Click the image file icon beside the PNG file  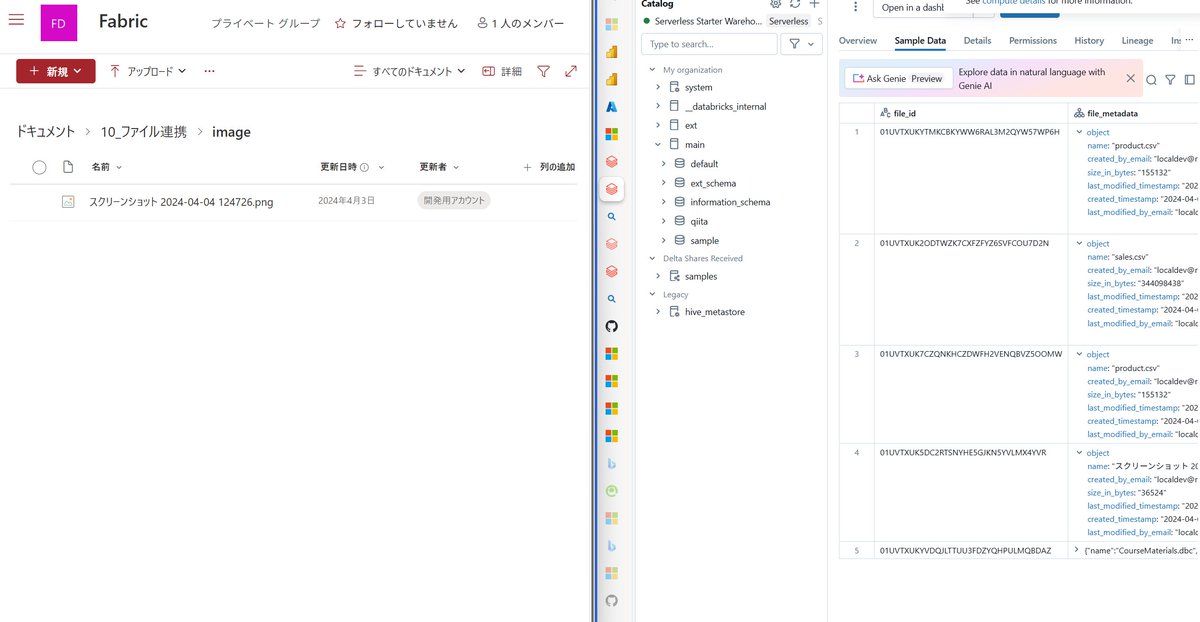tap(68, 201)
